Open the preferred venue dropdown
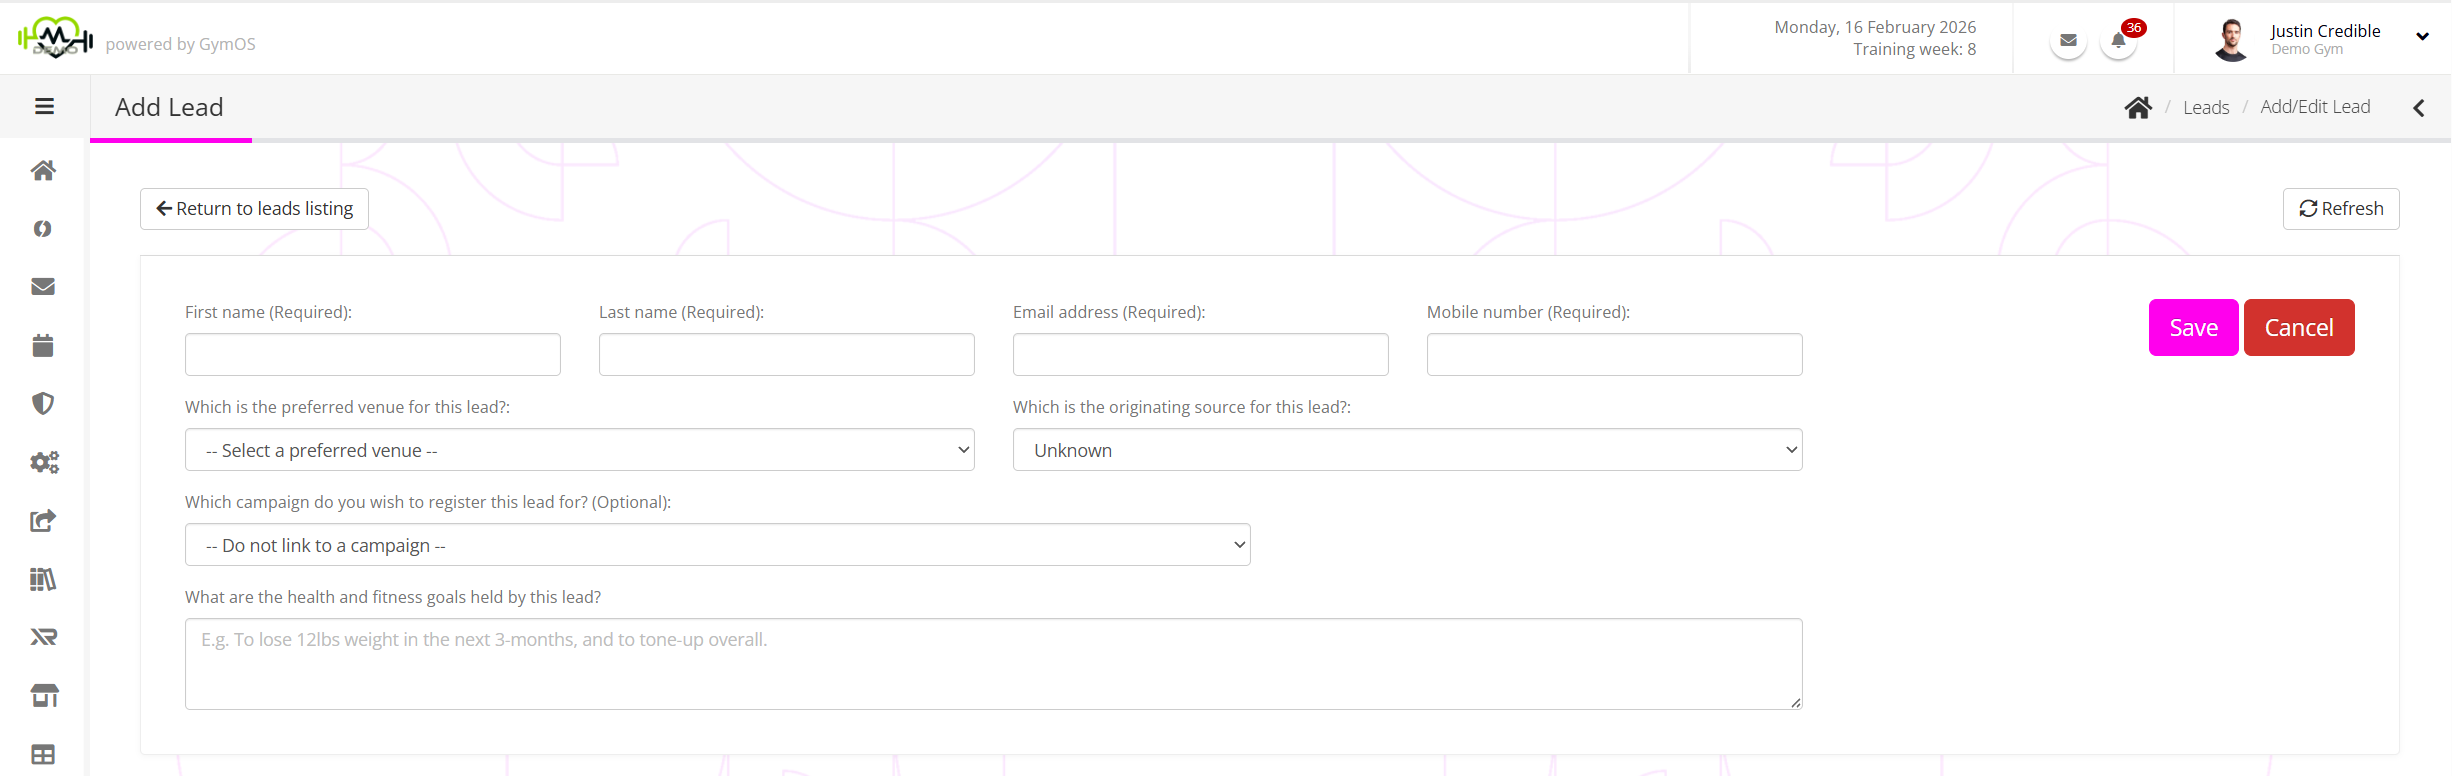The image size is (2452, 776). pos(579,450)
